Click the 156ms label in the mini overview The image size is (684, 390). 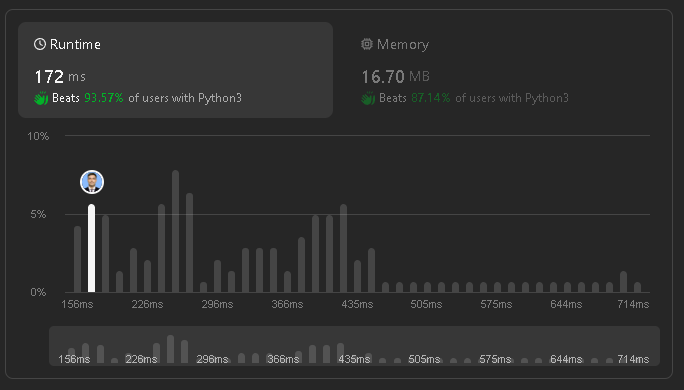74,359
